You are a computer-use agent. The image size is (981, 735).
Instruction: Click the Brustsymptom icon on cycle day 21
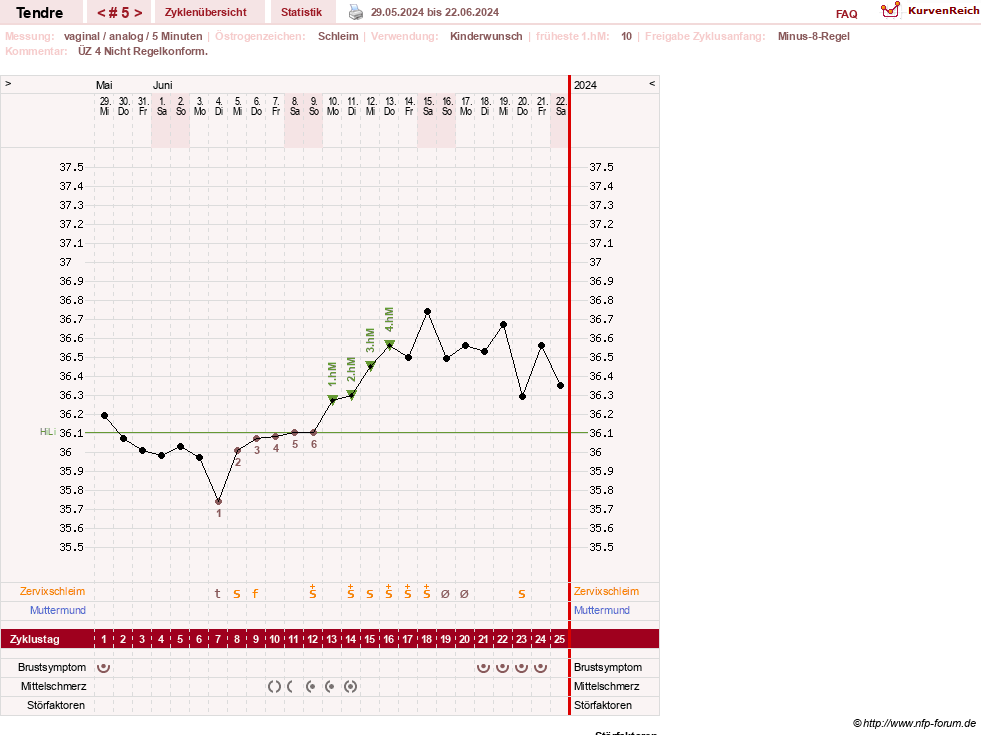point(483,667)
